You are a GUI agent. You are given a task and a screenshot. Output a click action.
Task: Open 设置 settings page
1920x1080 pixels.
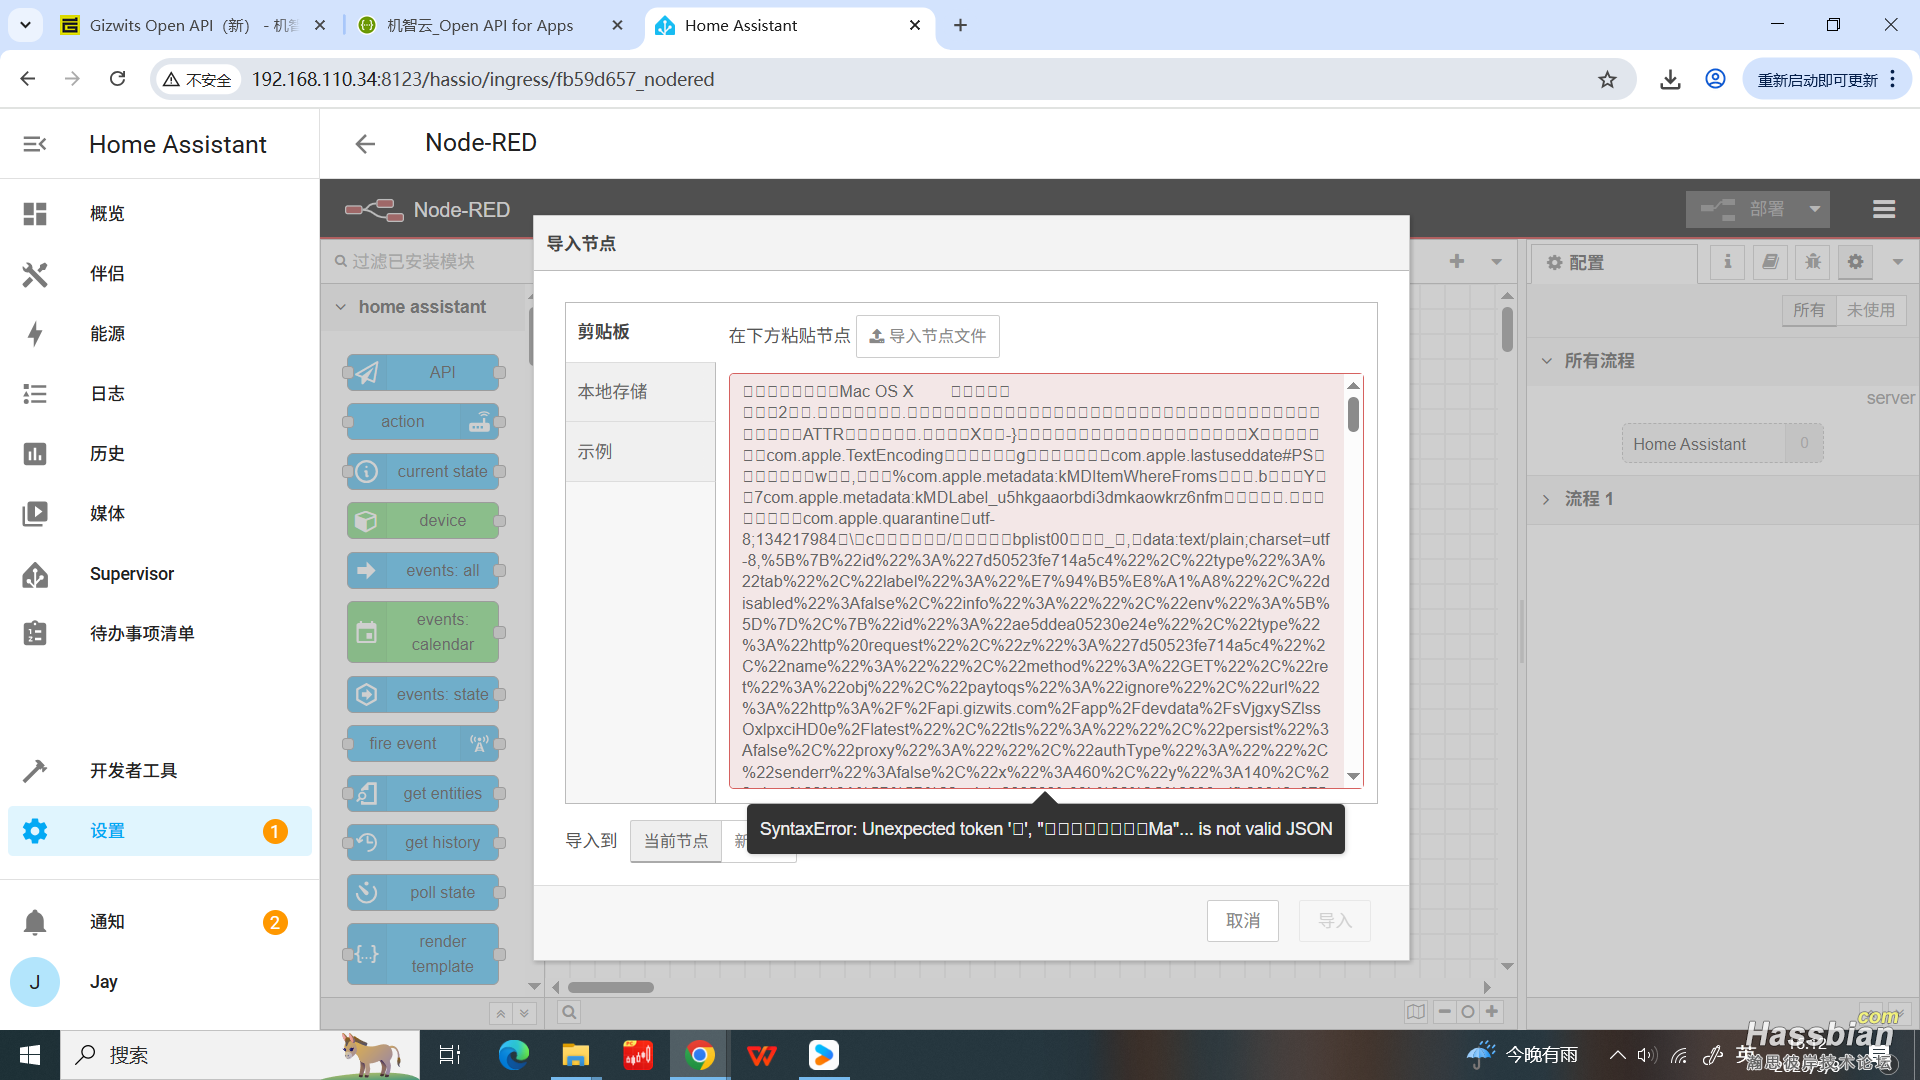tap(160, 831)
